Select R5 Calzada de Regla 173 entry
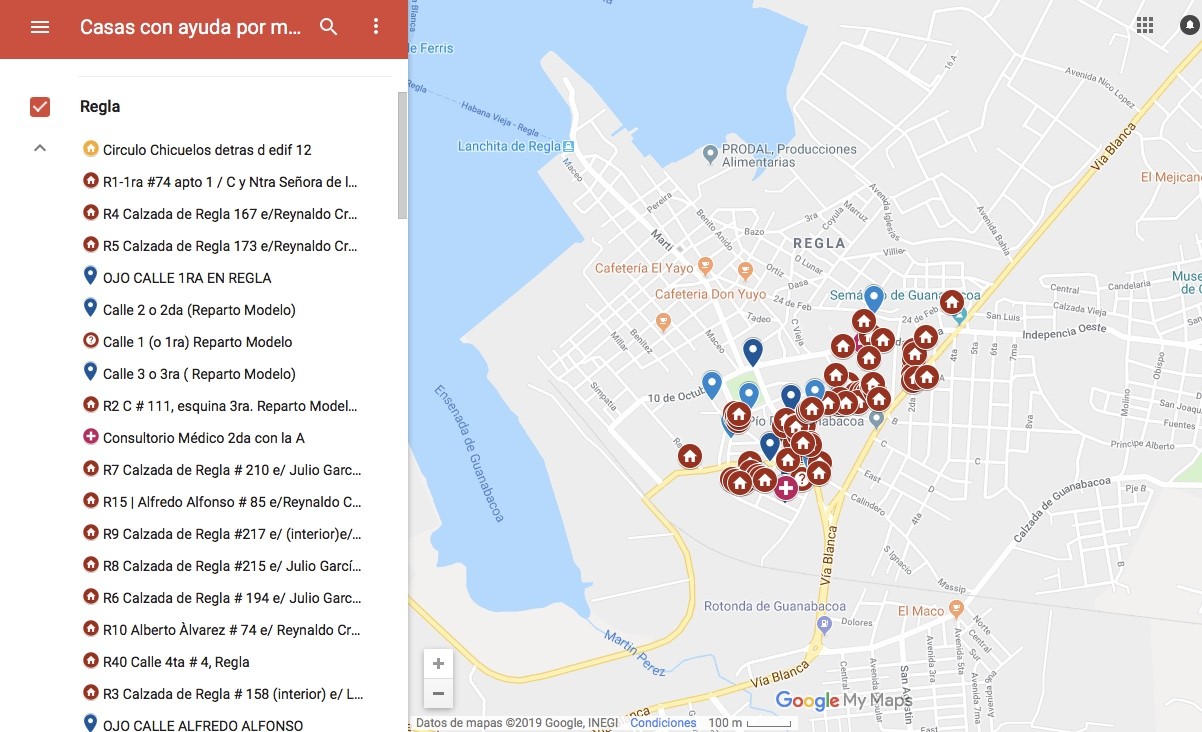Image resolution: width=1202 pixels, height=732 pixels. point(230,246)
